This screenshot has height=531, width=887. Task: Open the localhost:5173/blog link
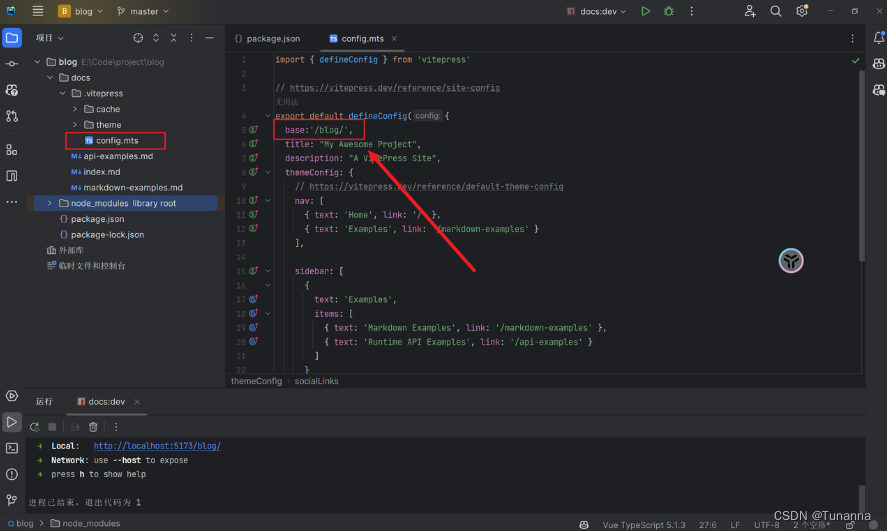coord(157,446)
